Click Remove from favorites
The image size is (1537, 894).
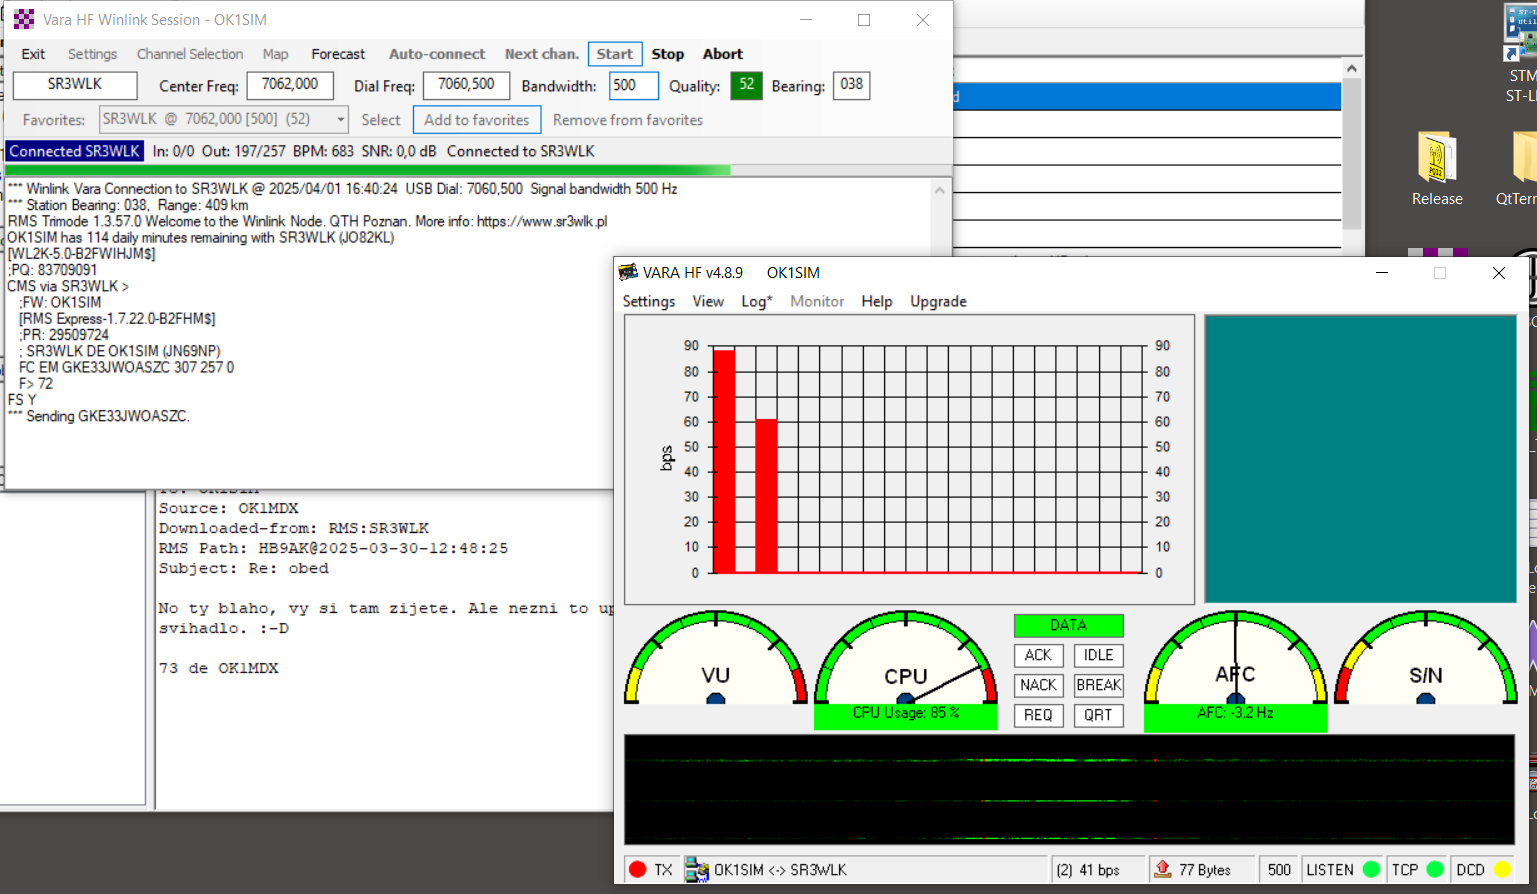[x=628, y=120]
